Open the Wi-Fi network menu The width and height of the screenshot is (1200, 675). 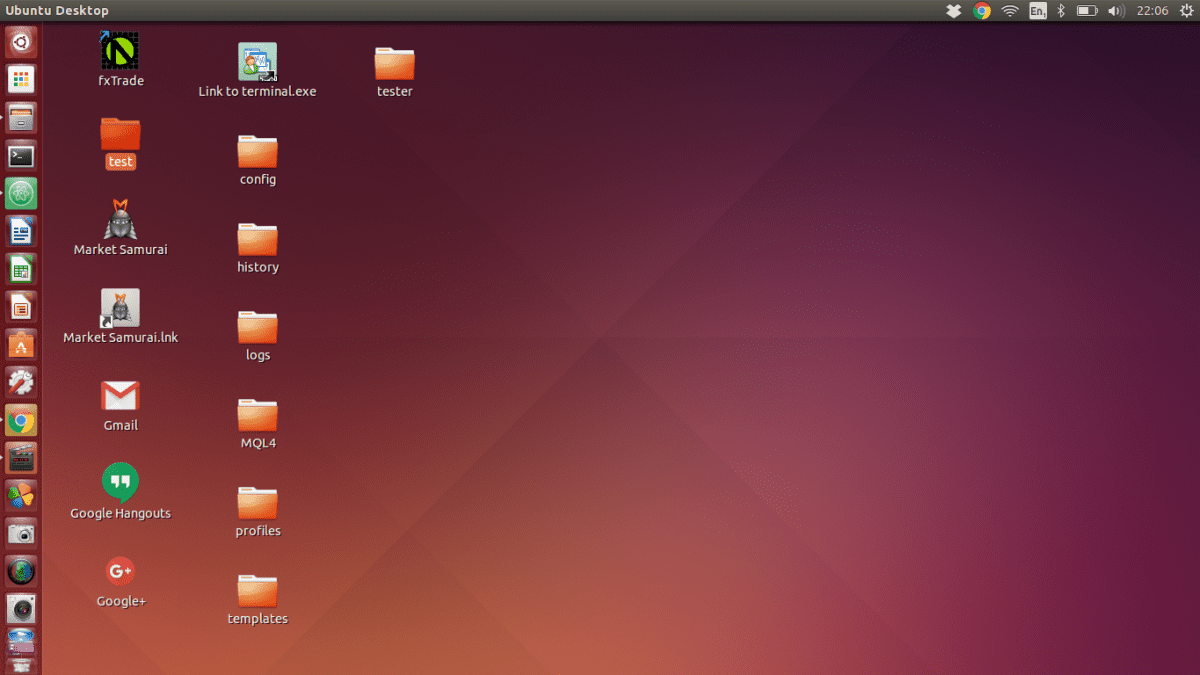[x=1010, y=11]
